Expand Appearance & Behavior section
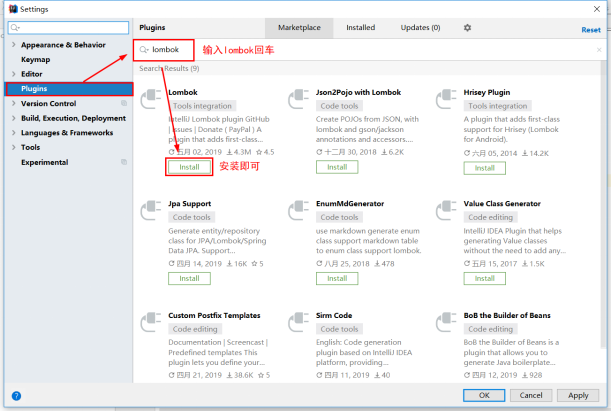Screen dimensions: 612x411 (x=14, y=44)
